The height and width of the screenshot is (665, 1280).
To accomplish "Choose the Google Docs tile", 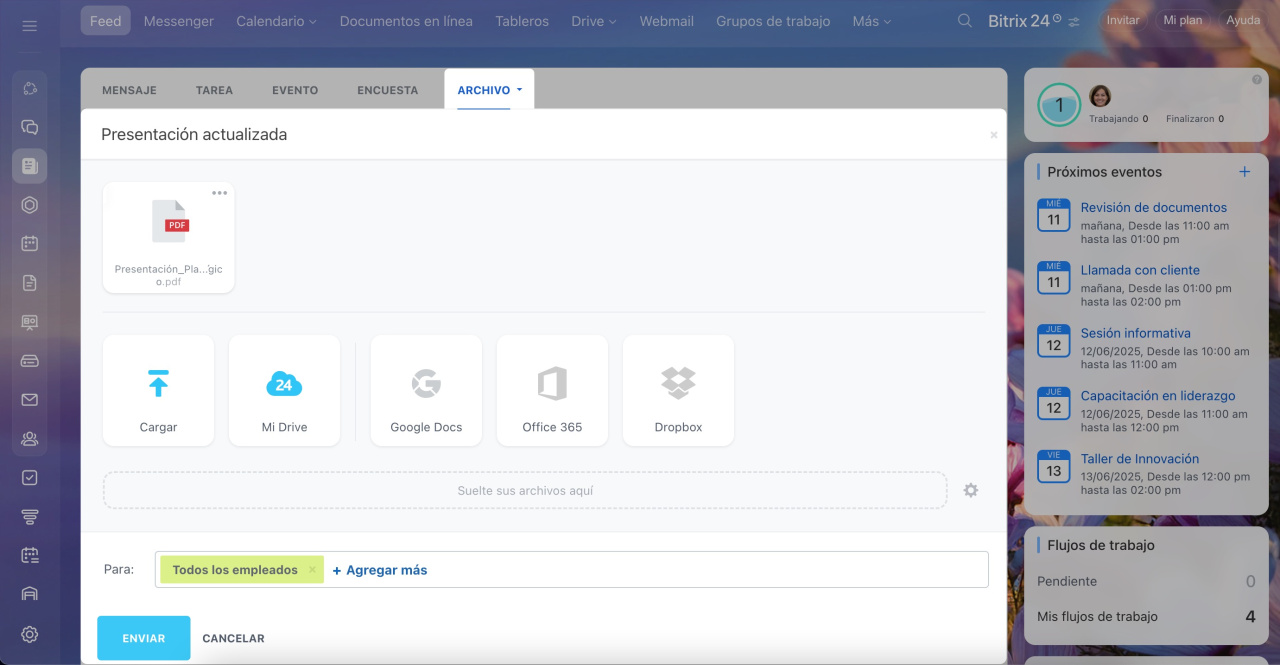I will (x=426, y=390).
